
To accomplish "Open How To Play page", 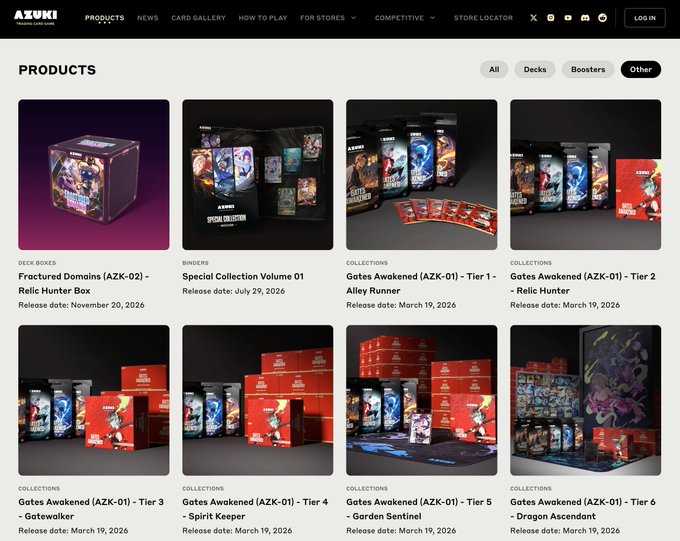I will pyautogui.click(x=263, y=18).
